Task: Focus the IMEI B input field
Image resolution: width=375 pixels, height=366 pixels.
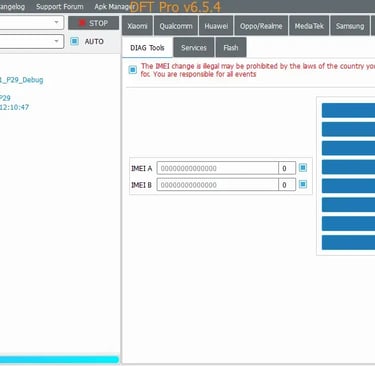Action: [218, 185]
